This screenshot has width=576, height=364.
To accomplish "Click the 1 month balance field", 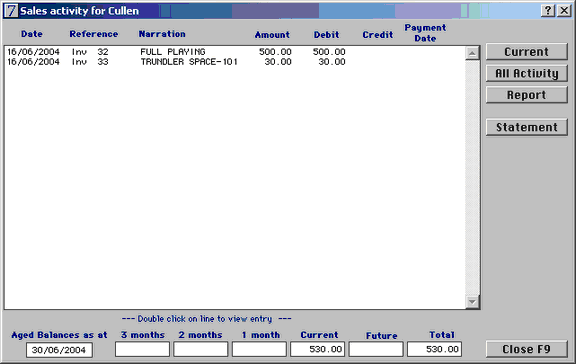I will (259, 349).
